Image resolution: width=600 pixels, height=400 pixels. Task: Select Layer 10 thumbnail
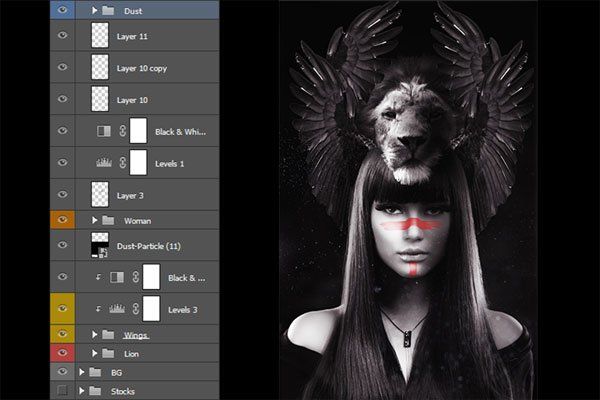(x=100, y=98)
